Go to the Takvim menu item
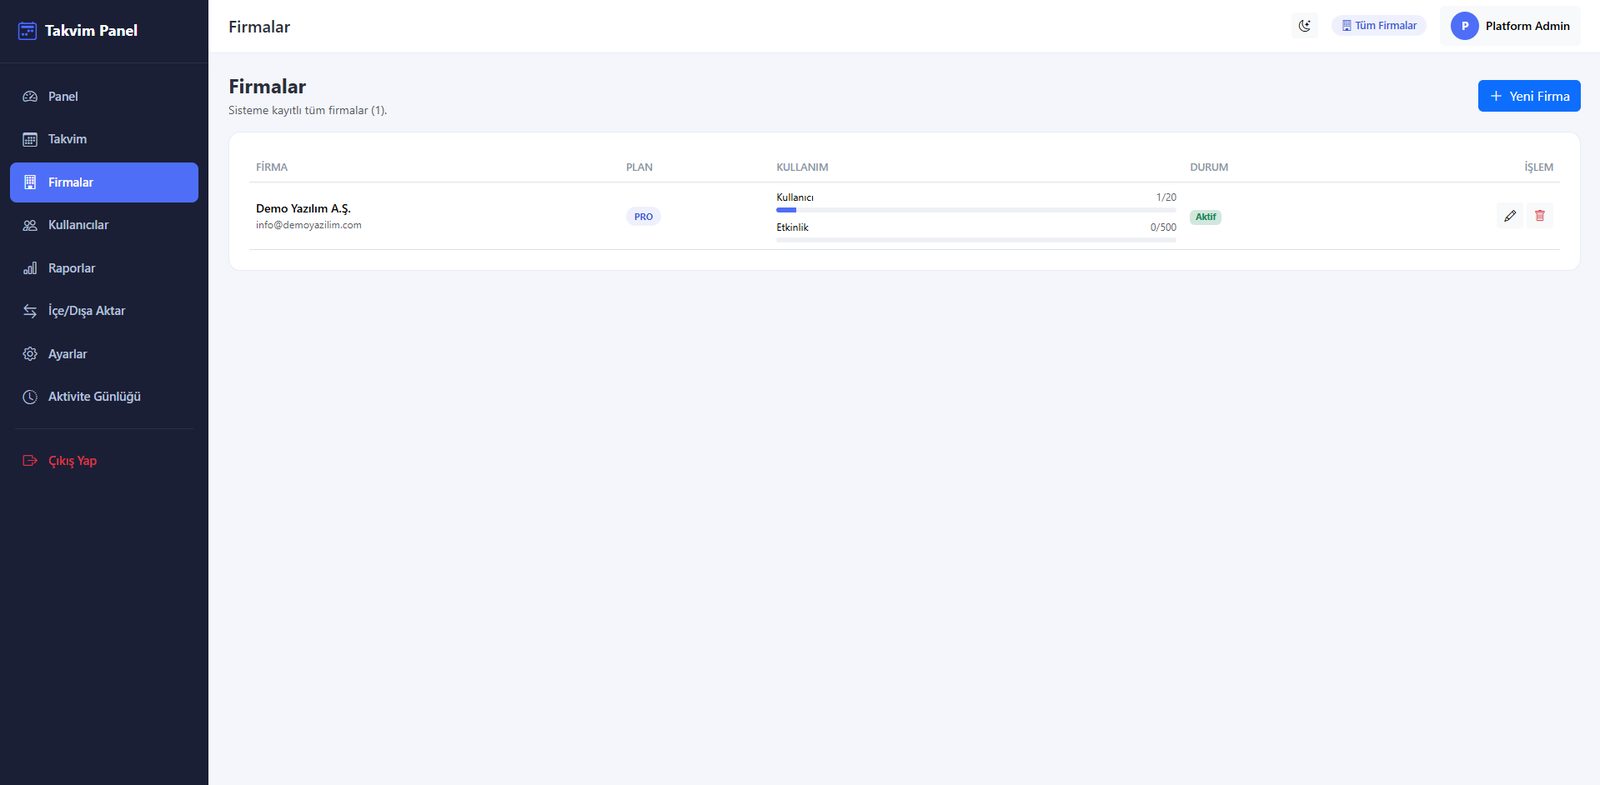 pos(104,140)
